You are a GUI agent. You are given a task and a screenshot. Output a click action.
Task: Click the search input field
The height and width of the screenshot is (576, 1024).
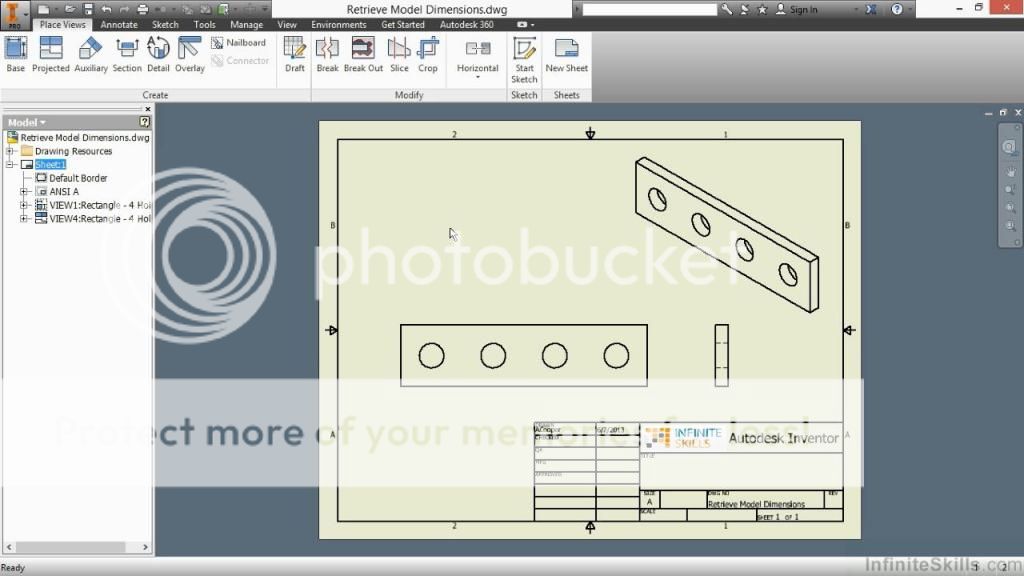pyautogui.click(x=649, y=9)
